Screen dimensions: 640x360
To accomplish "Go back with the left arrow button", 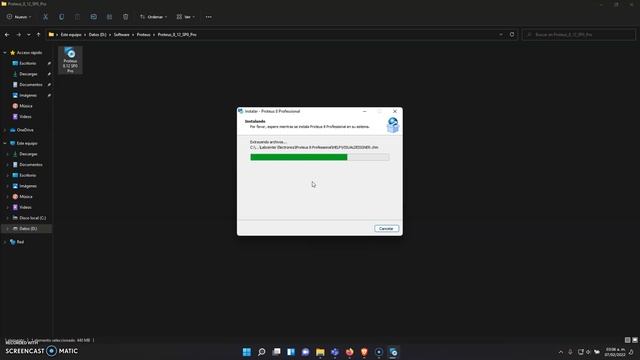I will pos(7,35).
